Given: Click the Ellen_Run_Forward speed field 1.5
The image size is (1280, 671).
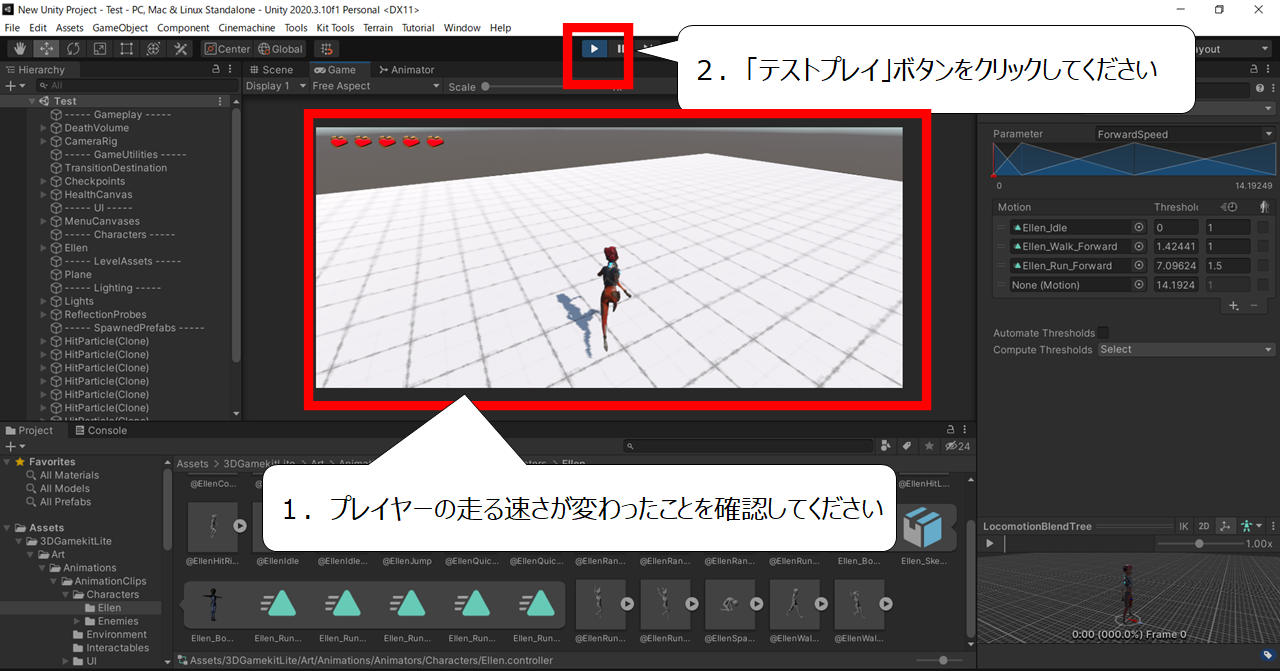Looking at the screenshot, I should click(x=1227, y=266).
